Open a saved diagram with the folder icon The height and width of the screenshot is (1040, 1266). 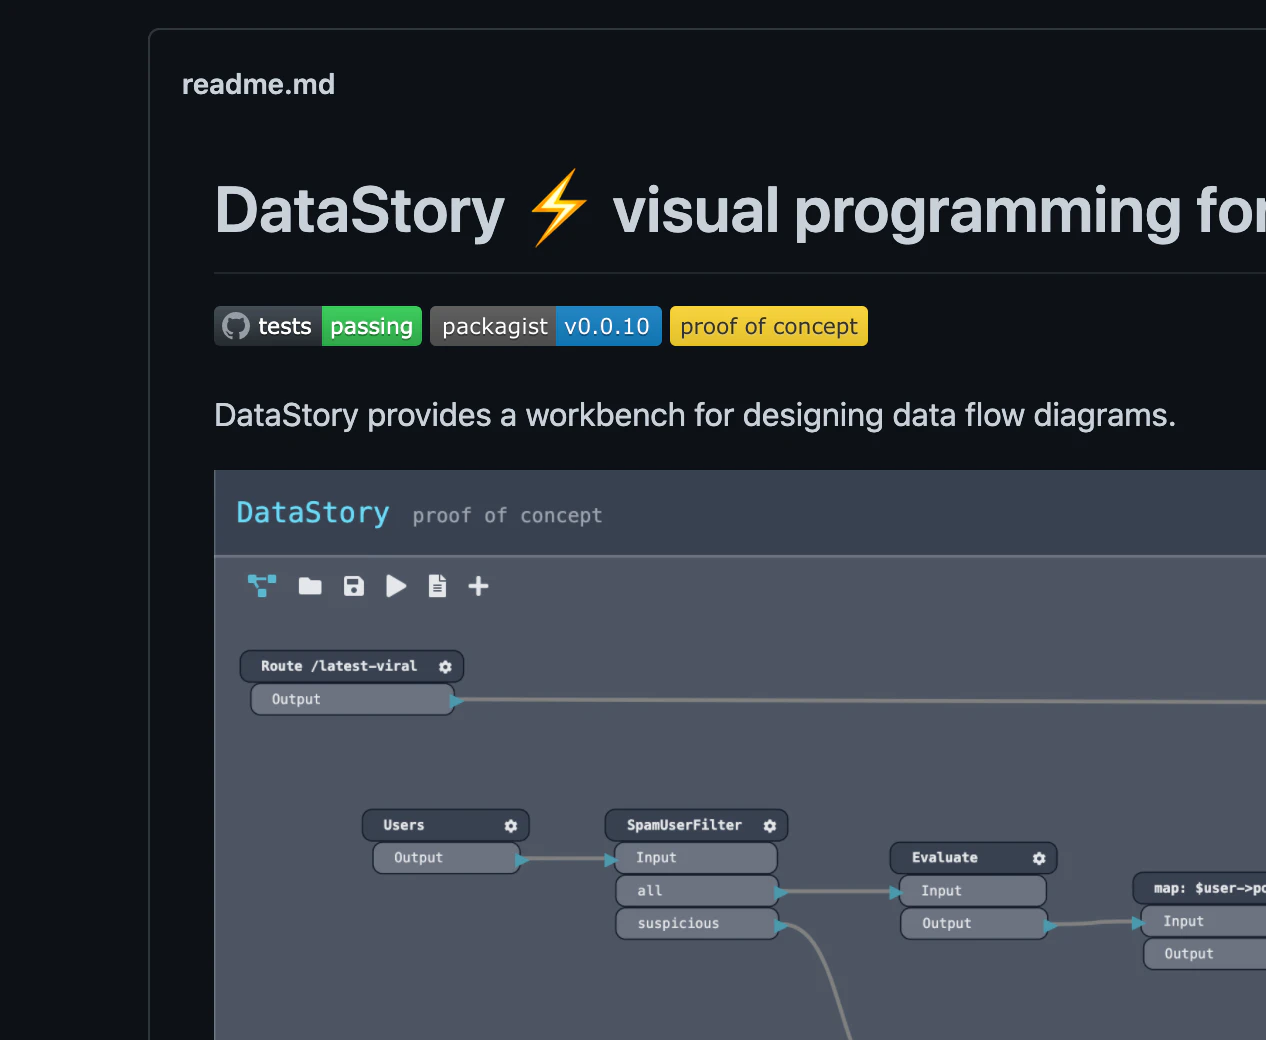[310, 586]
